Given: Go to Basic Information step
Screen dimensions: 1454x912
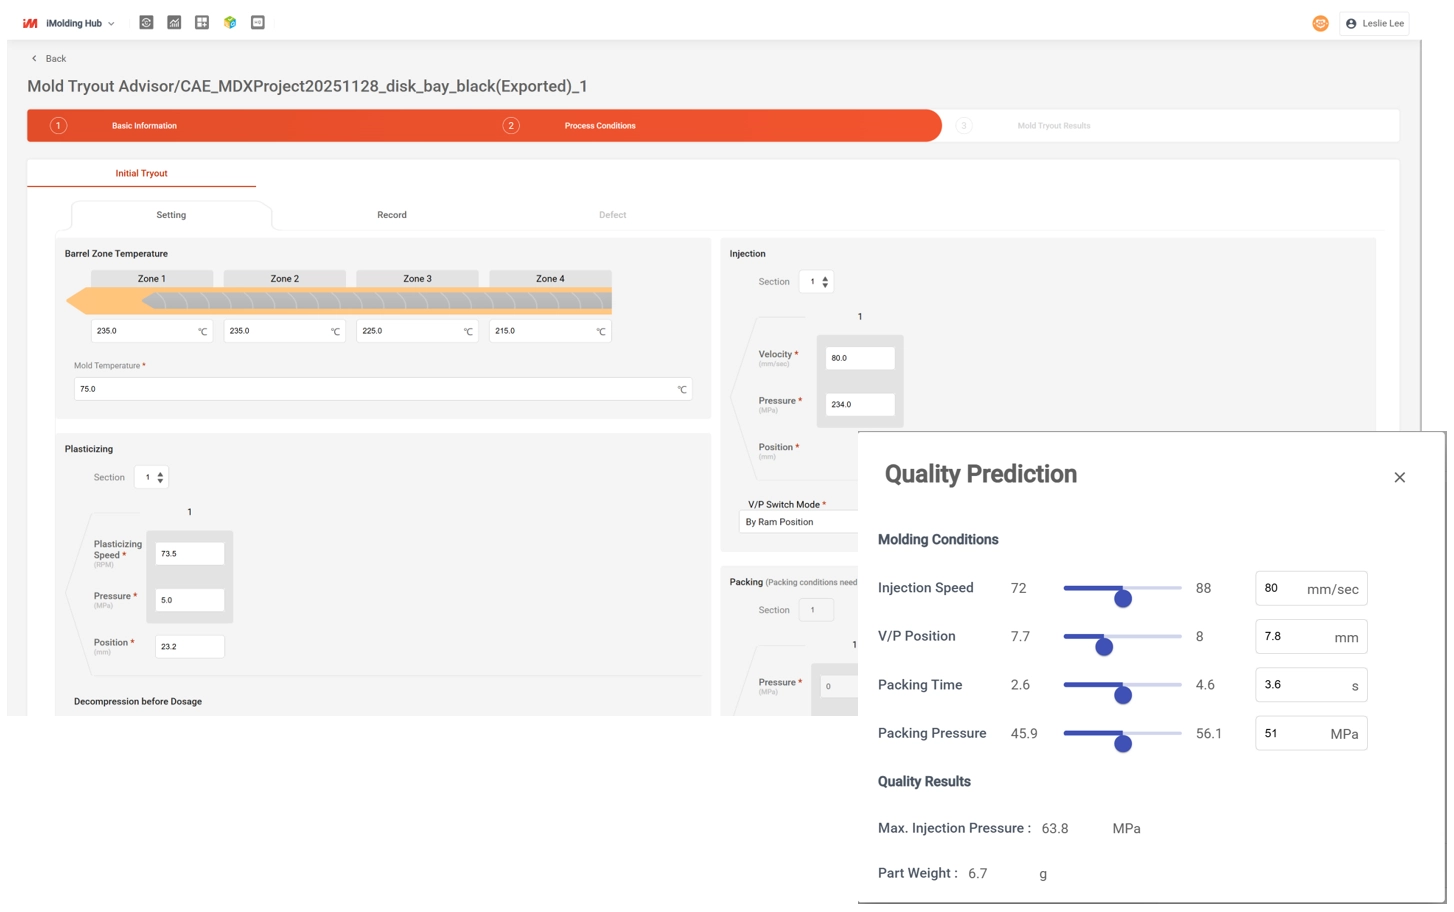Looking at the screenshot, I should point(144,126).
